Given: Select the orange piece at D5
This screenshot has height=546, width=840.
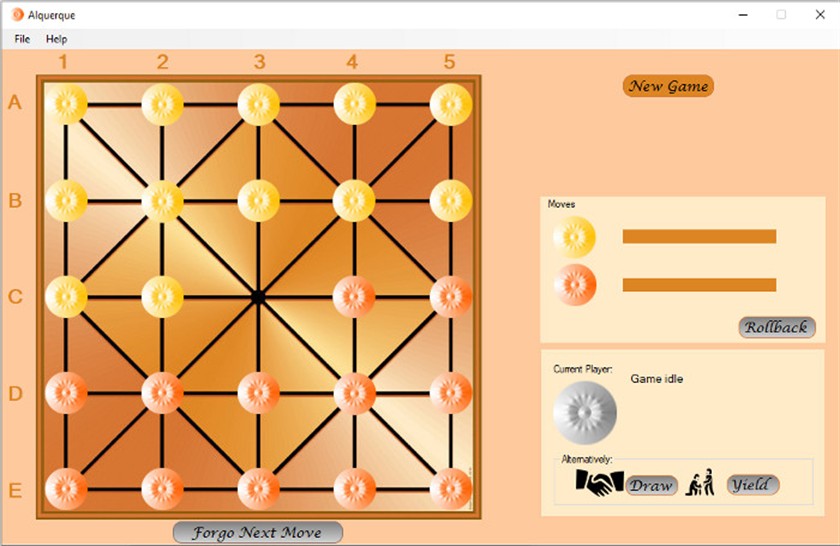Looking at the screenshot, I should pos(451,393).
